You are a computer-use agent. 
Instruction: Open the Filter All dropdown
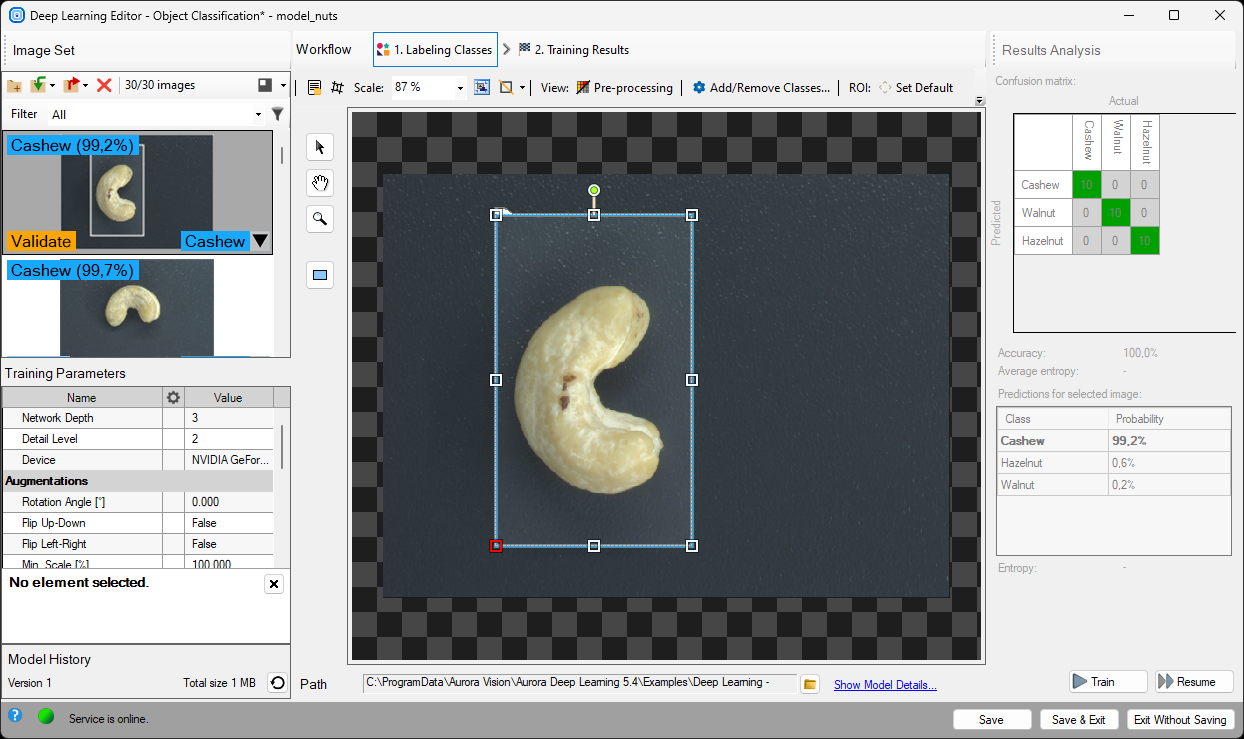point(258,115)
